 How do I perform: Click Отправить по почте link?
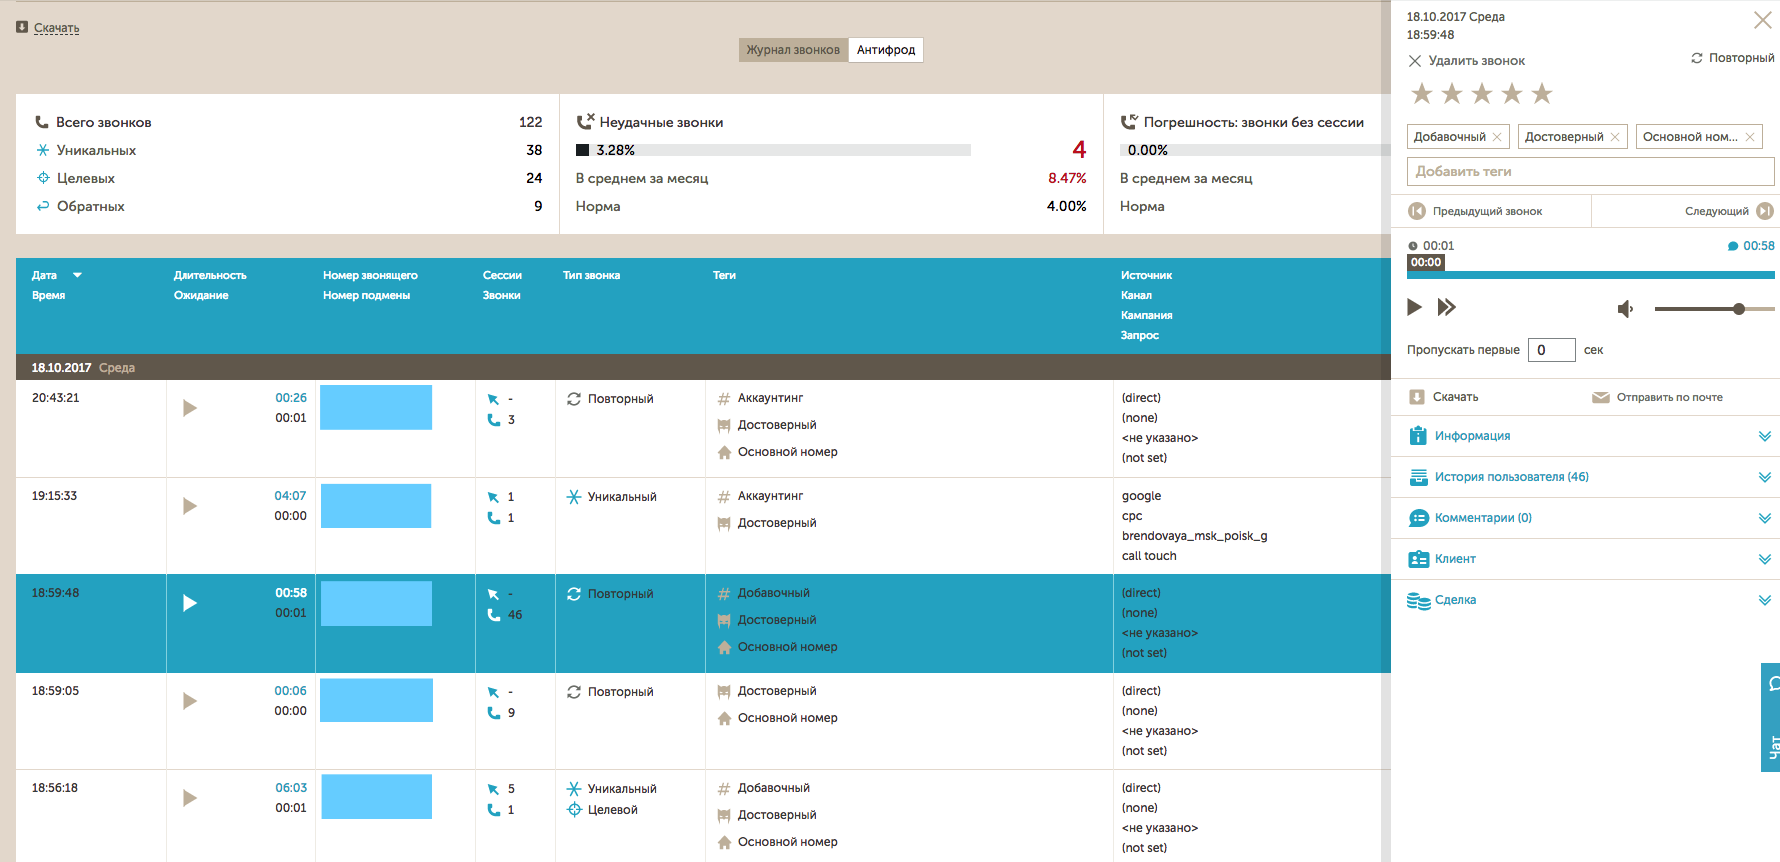click(x=1668, y=397)
